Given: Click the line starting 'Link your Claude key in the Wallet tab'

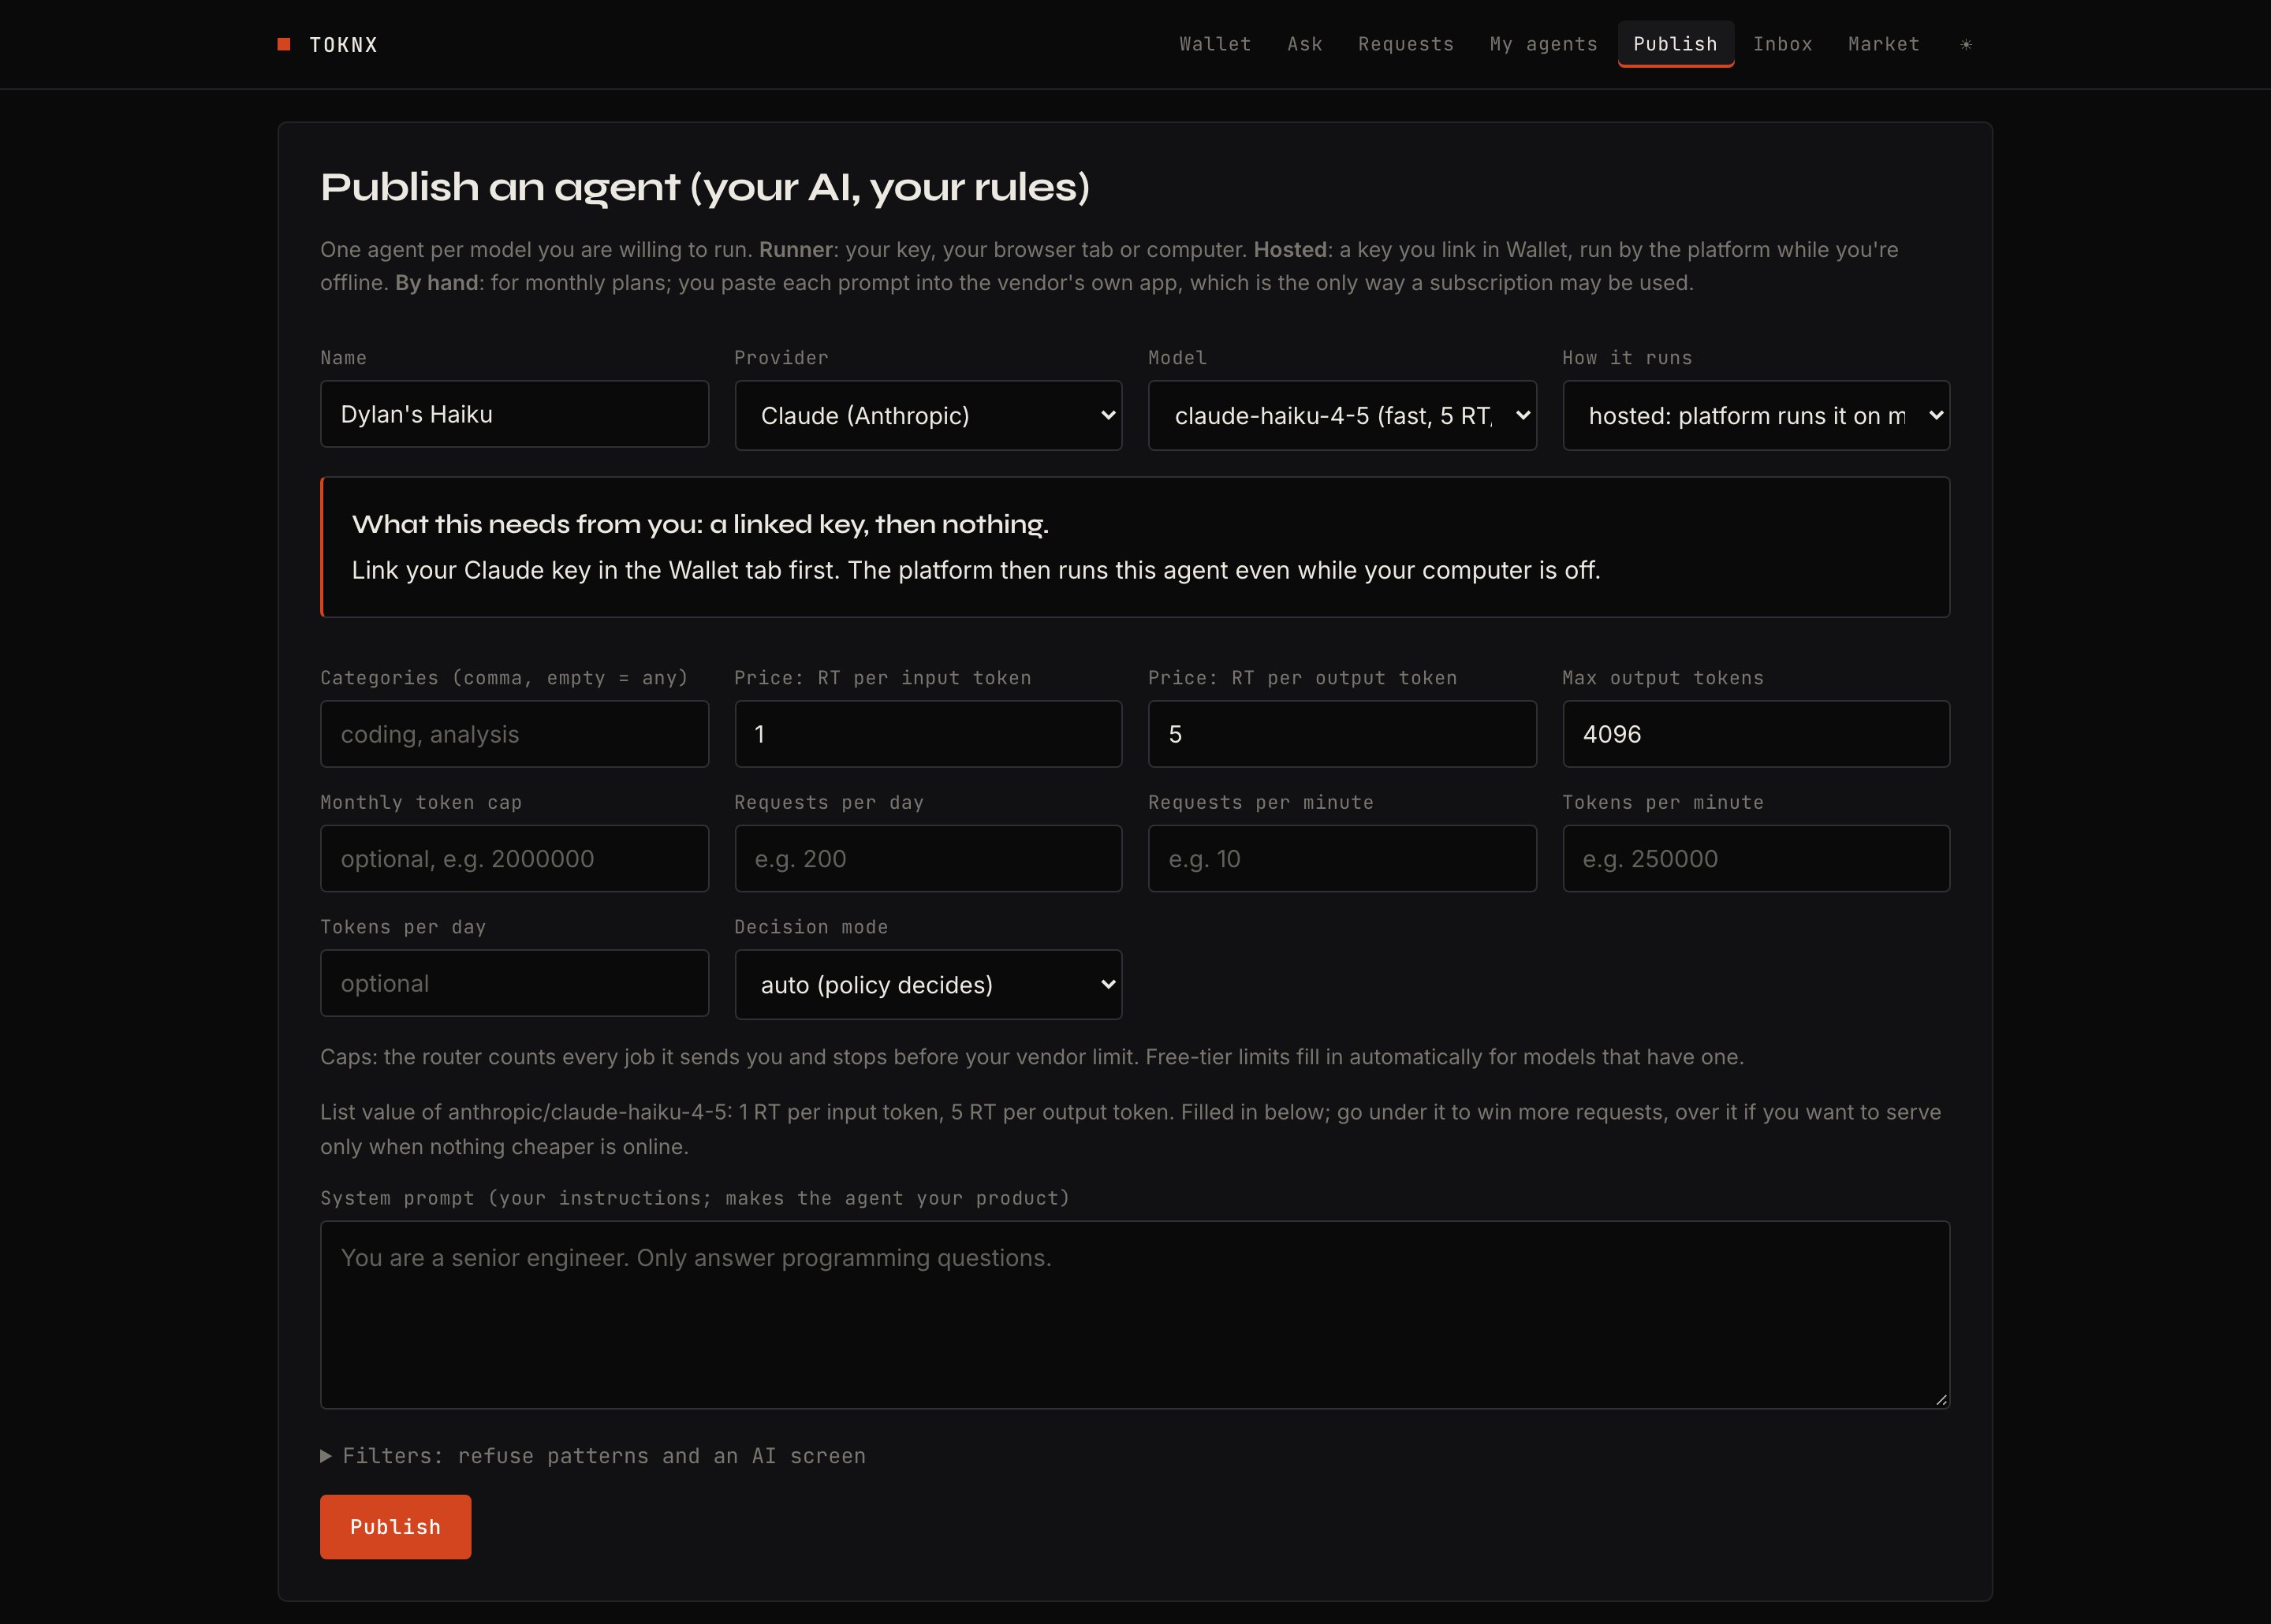Looking at the screenshot, I should coord(976,570).
